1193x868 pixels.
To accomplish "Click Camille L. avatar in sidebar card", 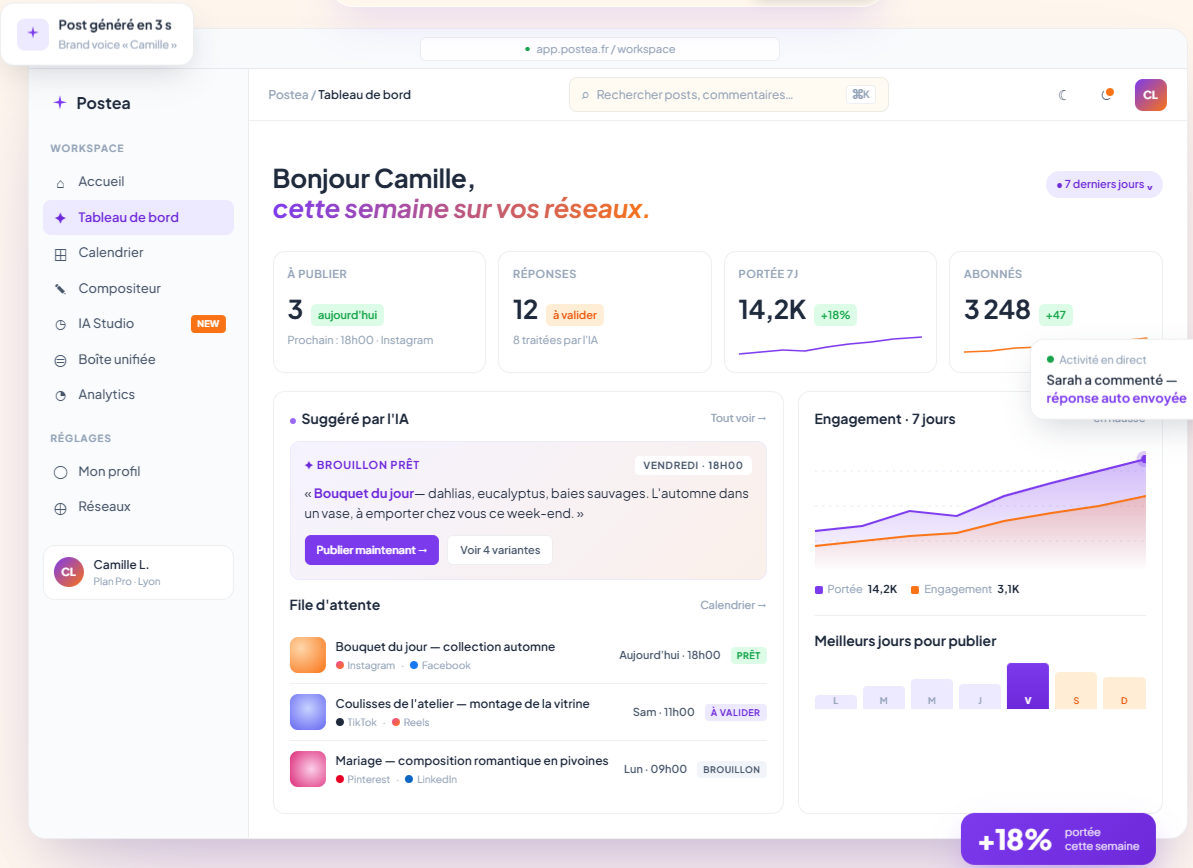I will (x=68, y=572).
